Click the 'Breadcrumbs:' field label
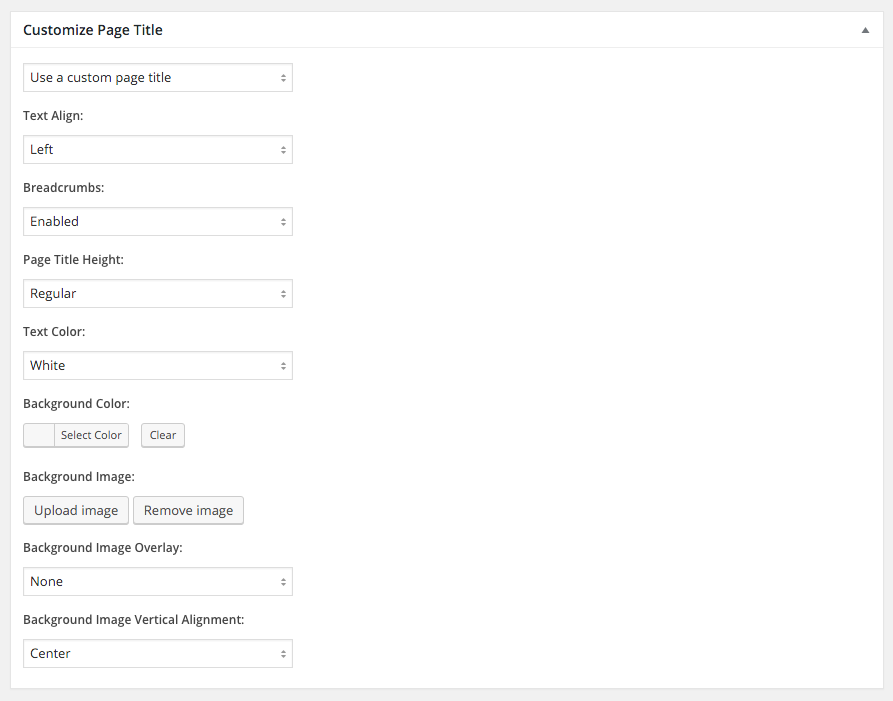The height and width of the screenshot is (701, 893). (64, 188)
